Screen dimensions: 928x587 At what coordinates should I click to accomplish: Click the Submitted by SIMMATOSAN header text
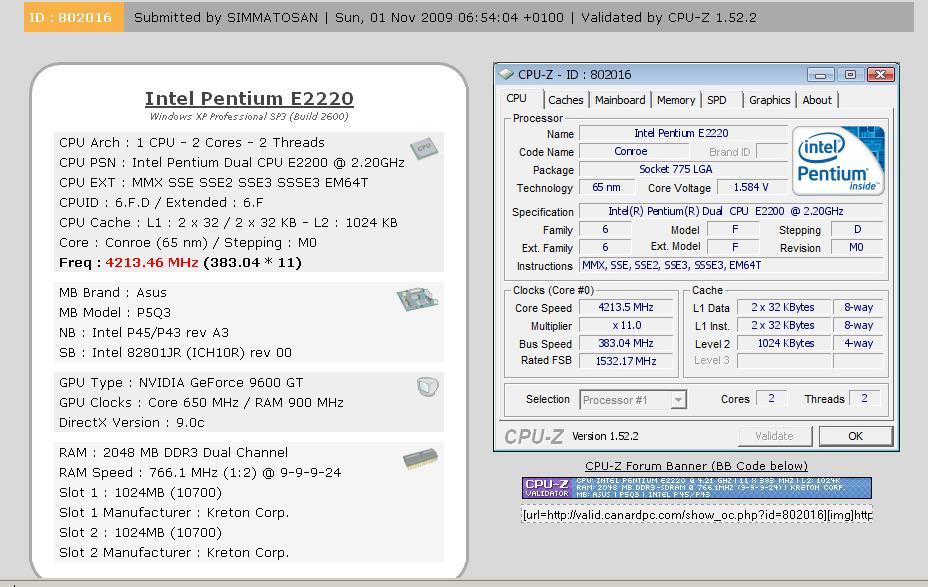[x=225, y=18]
